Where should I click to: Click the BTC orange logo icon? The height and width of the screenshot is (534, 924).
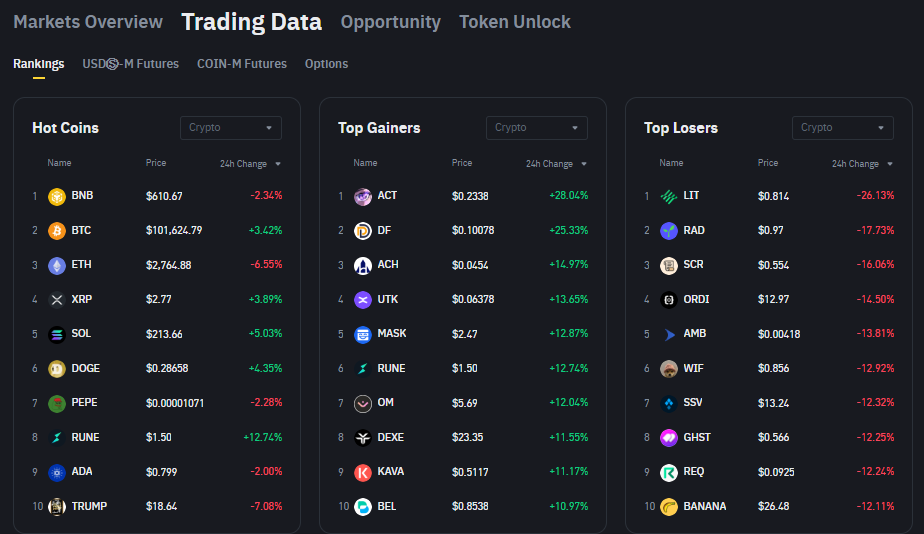click(x=57, y=230)
